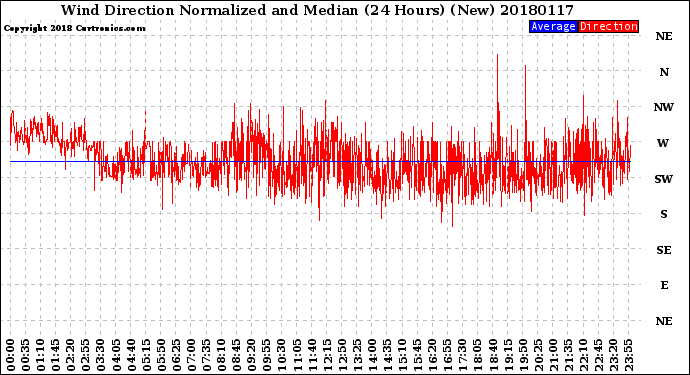Click the 01:10 time axis label
The height and width of the screenshot is (375, 690).
coord(40,355)
